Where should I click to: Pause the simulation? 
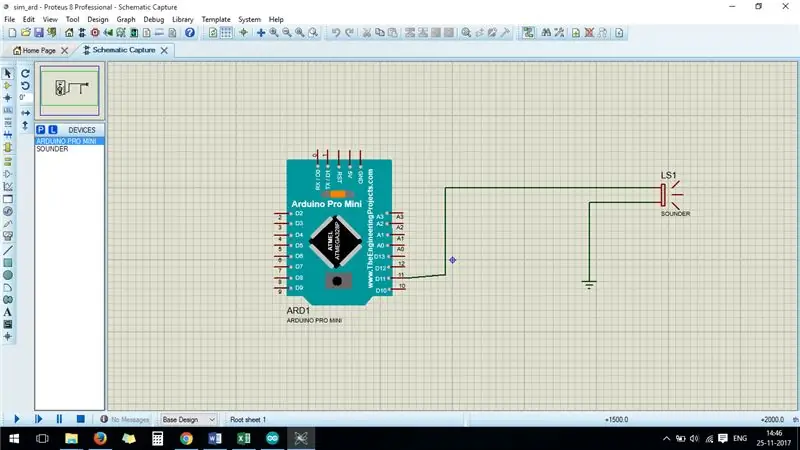(59, 419)
